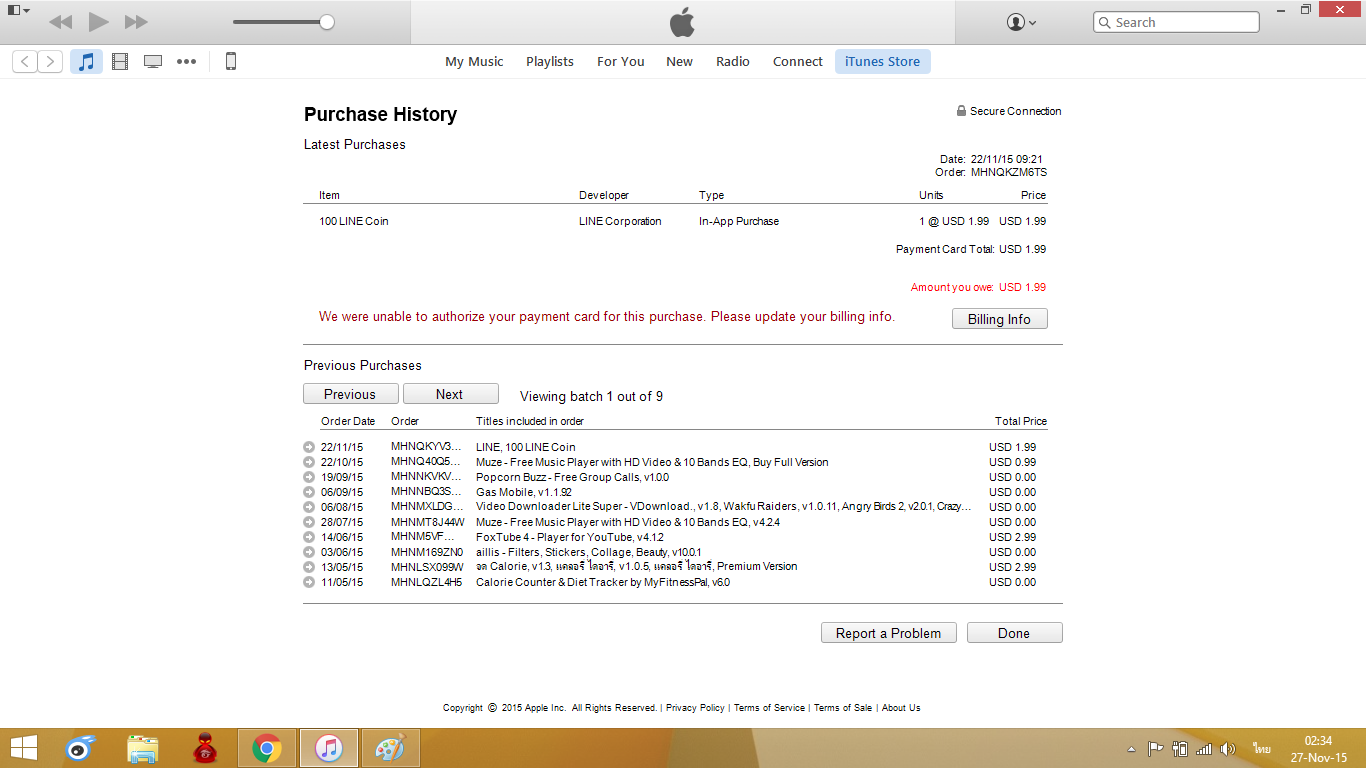Viewport: 1366px width, 768px height.
Task: Open the red icon app in taskbar
Action: 205,748
